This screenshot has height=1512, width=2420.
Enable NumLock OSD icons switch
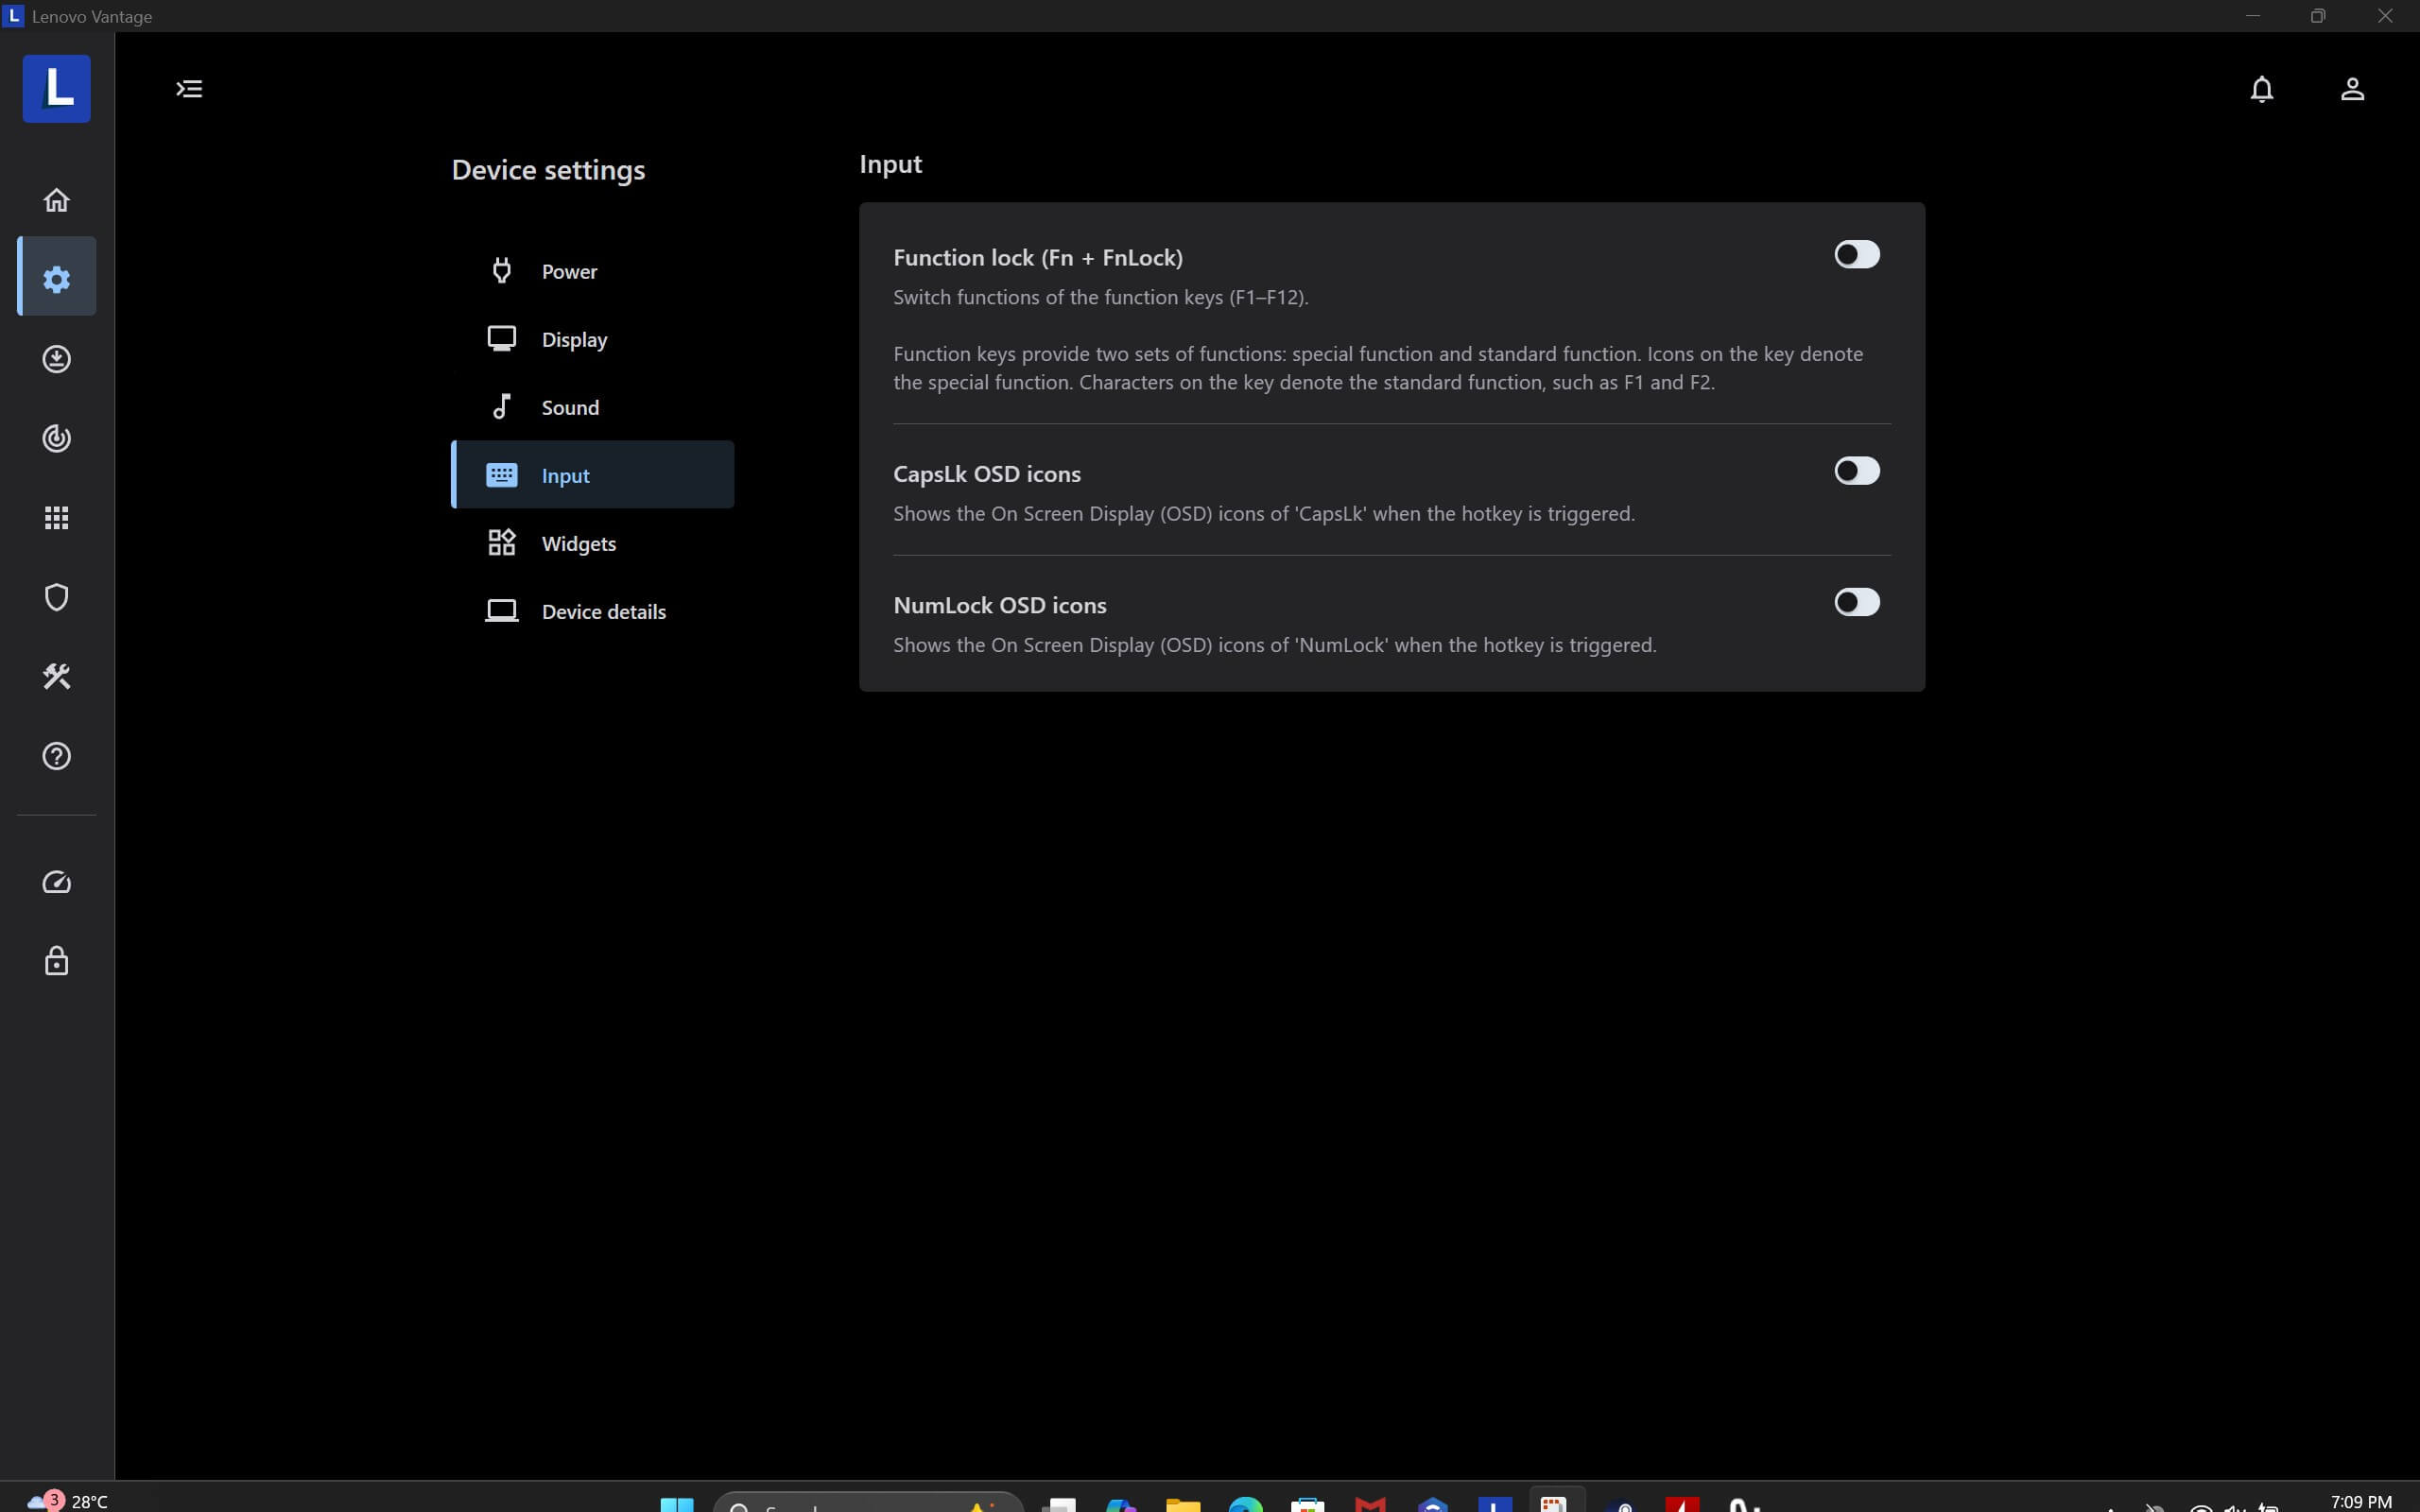tap(1856, 602)
